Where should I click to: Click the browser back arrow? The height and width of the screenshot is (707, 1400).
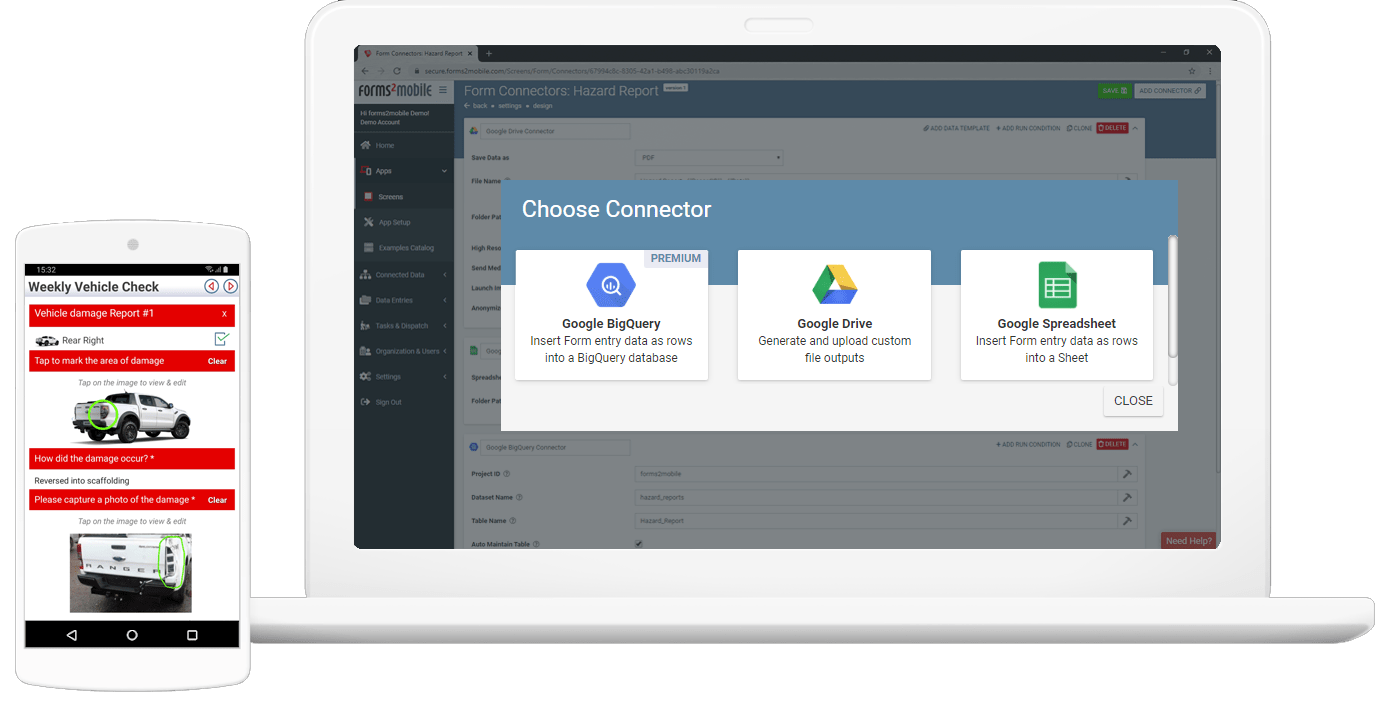[x=365, y=71]
